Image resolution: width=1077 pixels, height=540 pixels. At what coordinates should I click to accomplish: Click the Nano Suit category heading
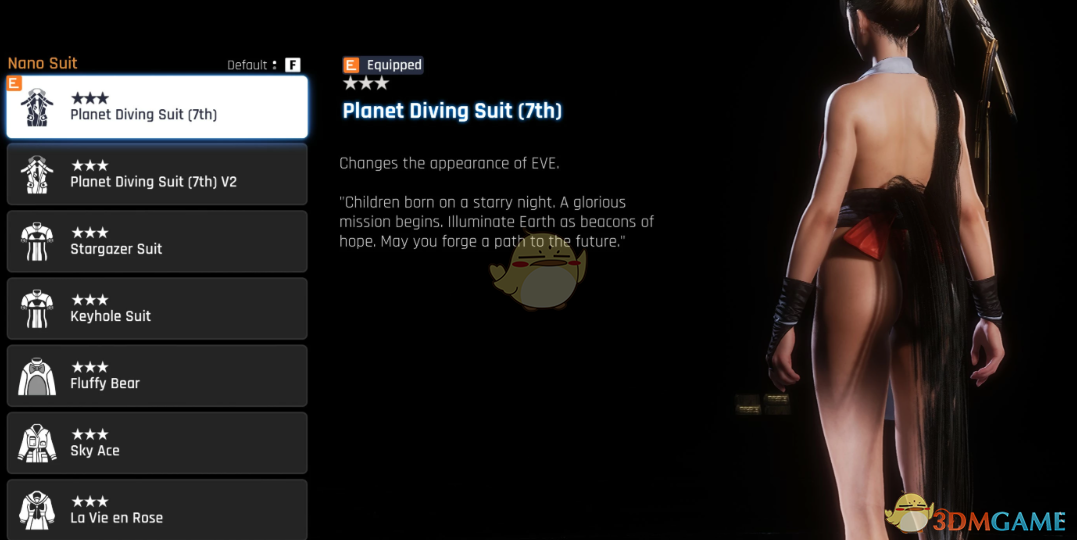point(43,63)
